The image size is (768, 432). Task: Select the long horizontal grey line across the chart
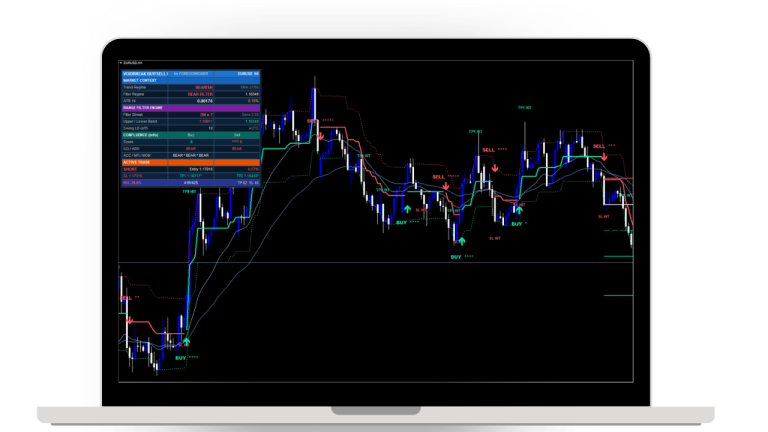coord(376,263)
